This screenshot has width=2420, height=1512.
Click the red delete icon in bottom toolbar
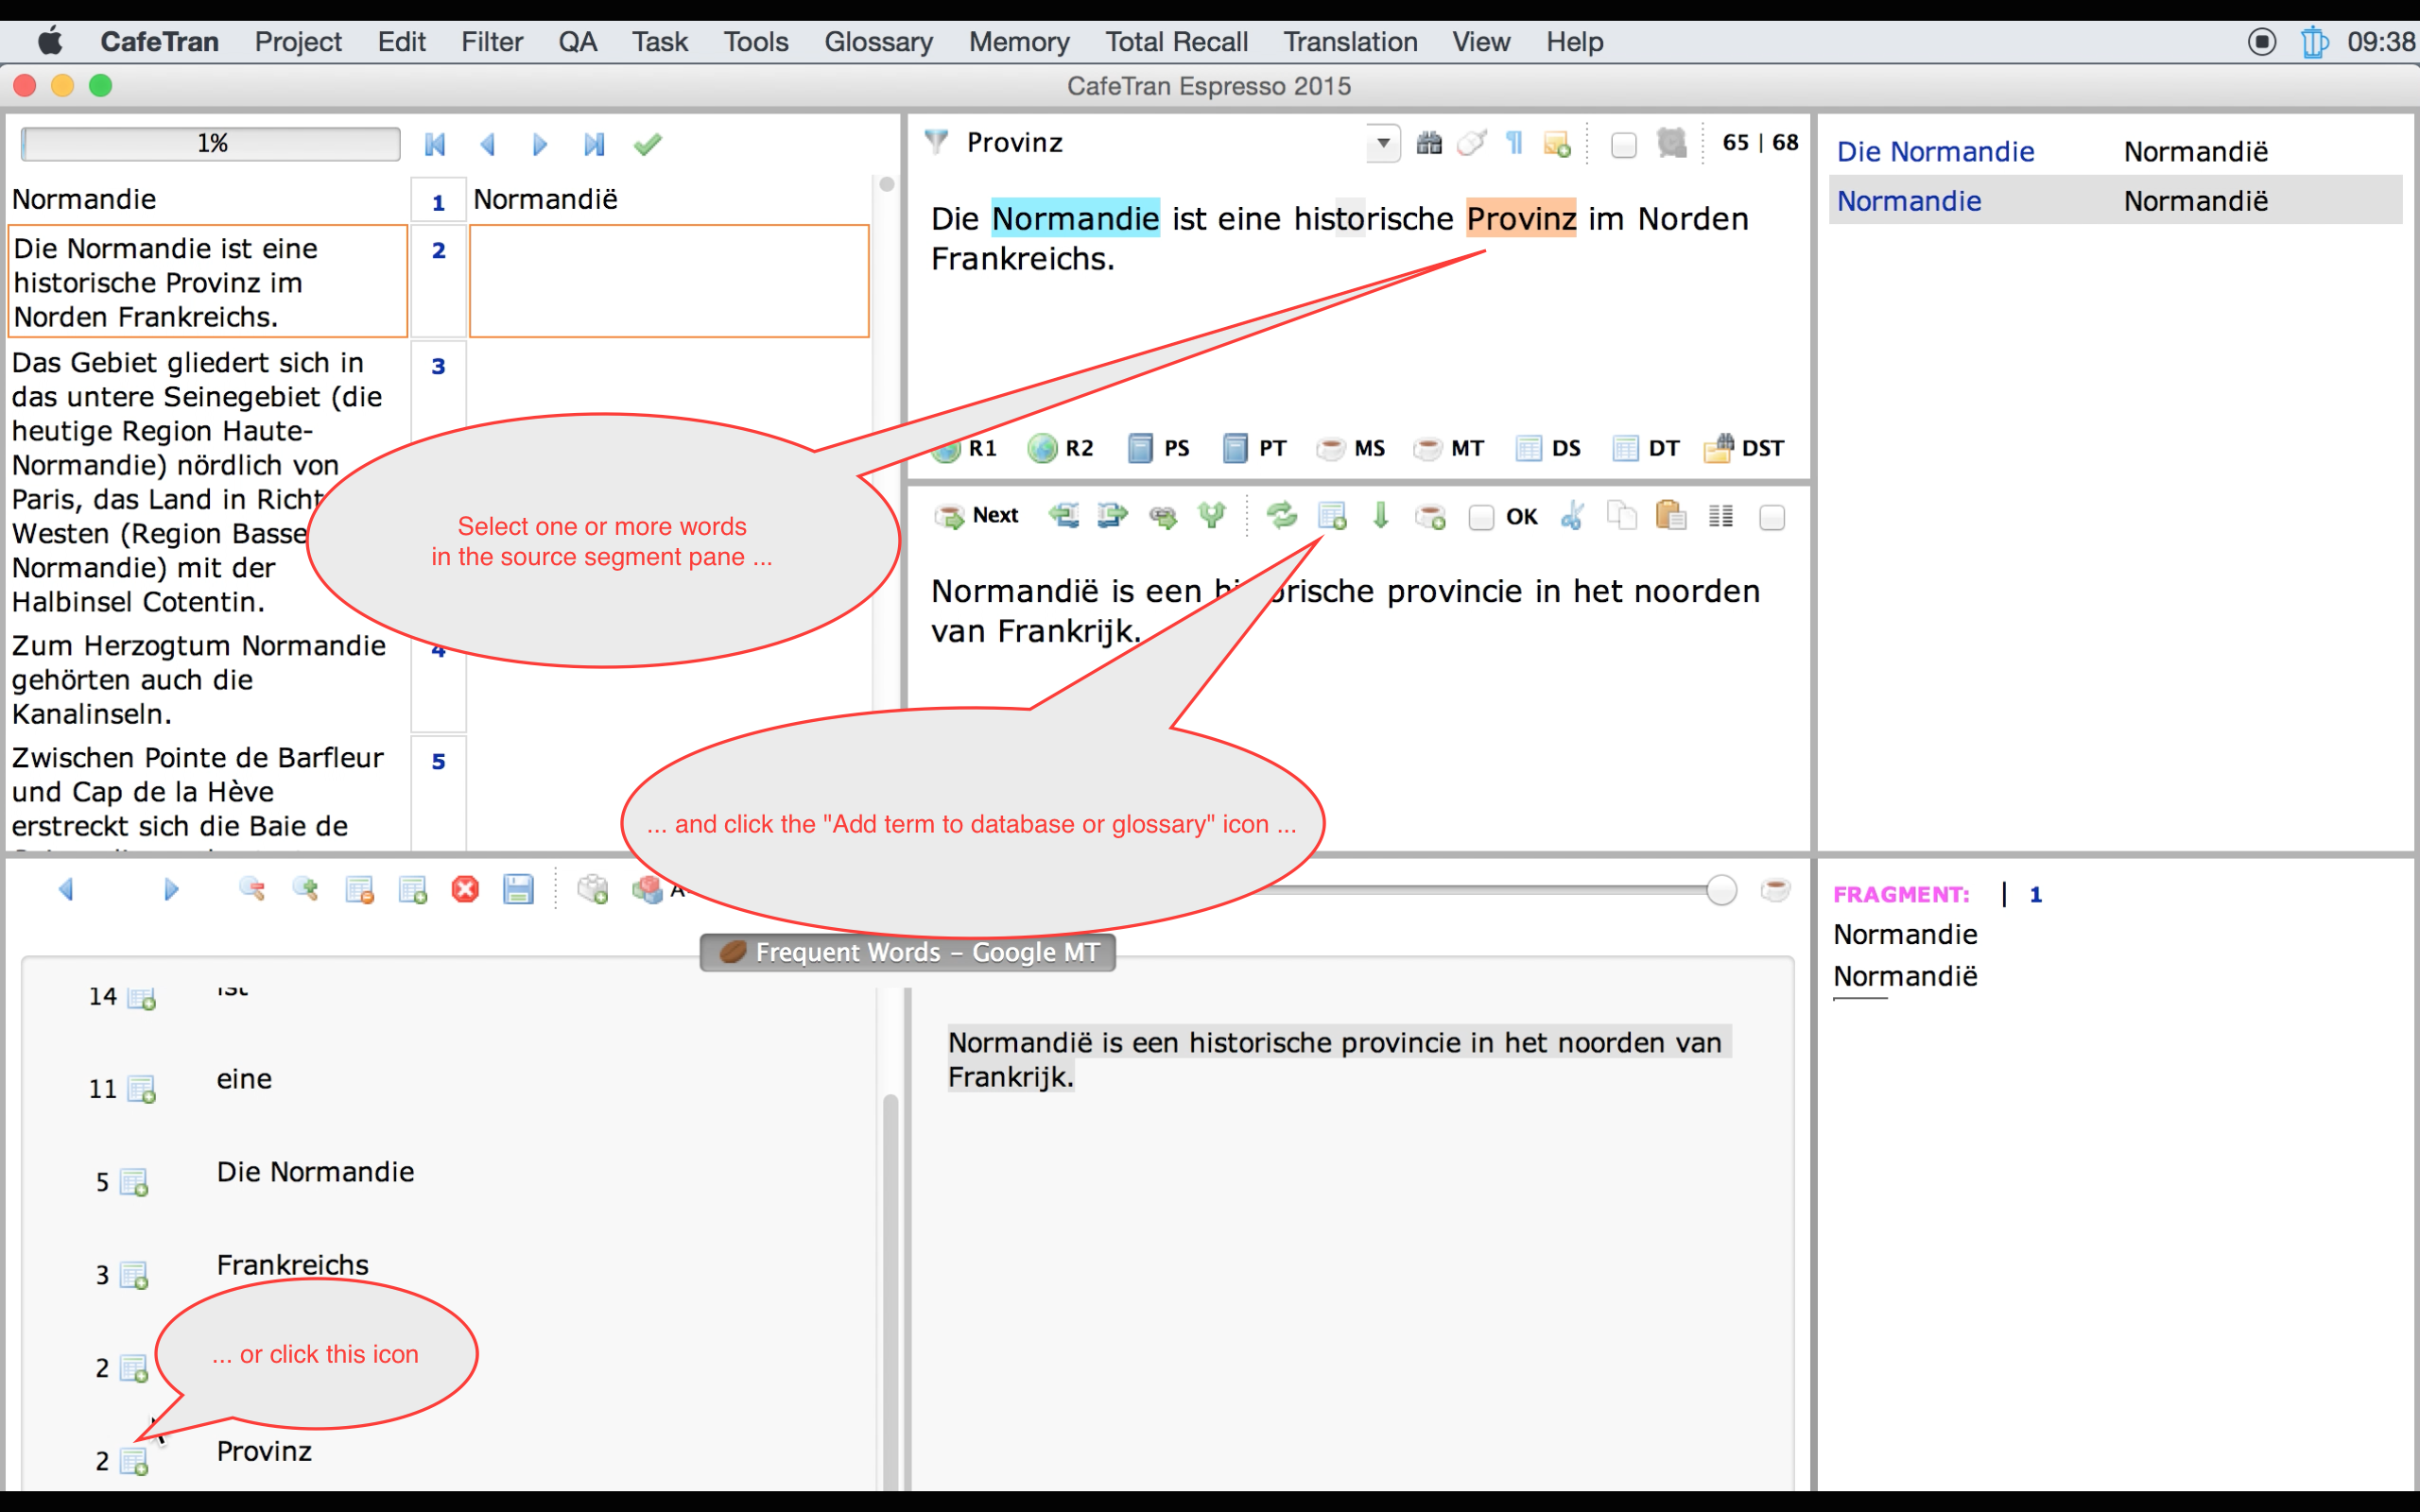pos(465,889)
